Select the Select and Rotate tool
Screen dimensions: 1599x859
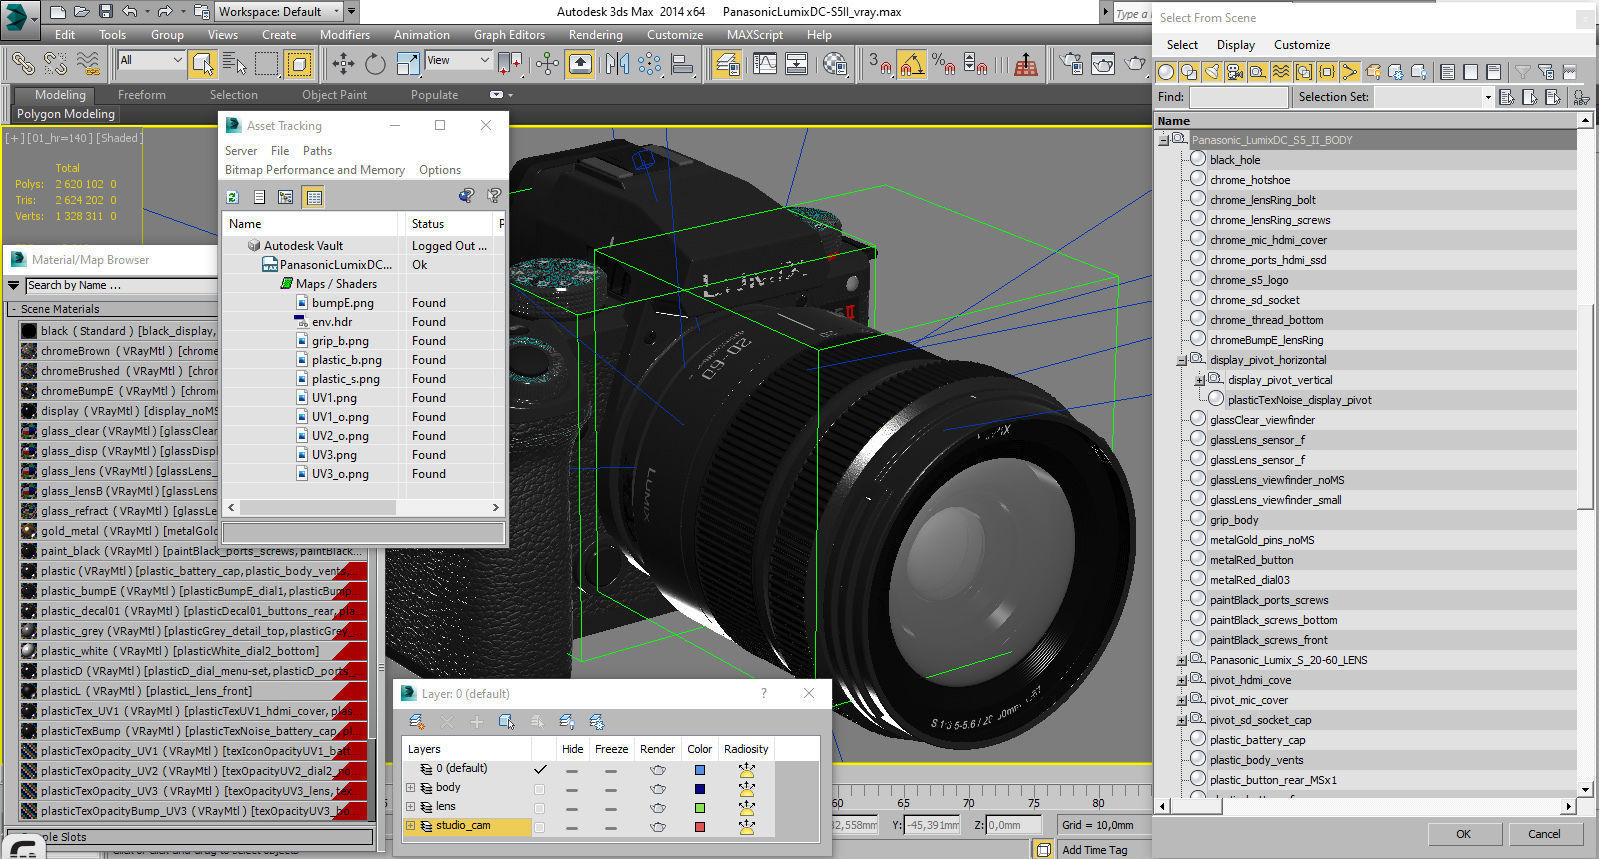375,64
